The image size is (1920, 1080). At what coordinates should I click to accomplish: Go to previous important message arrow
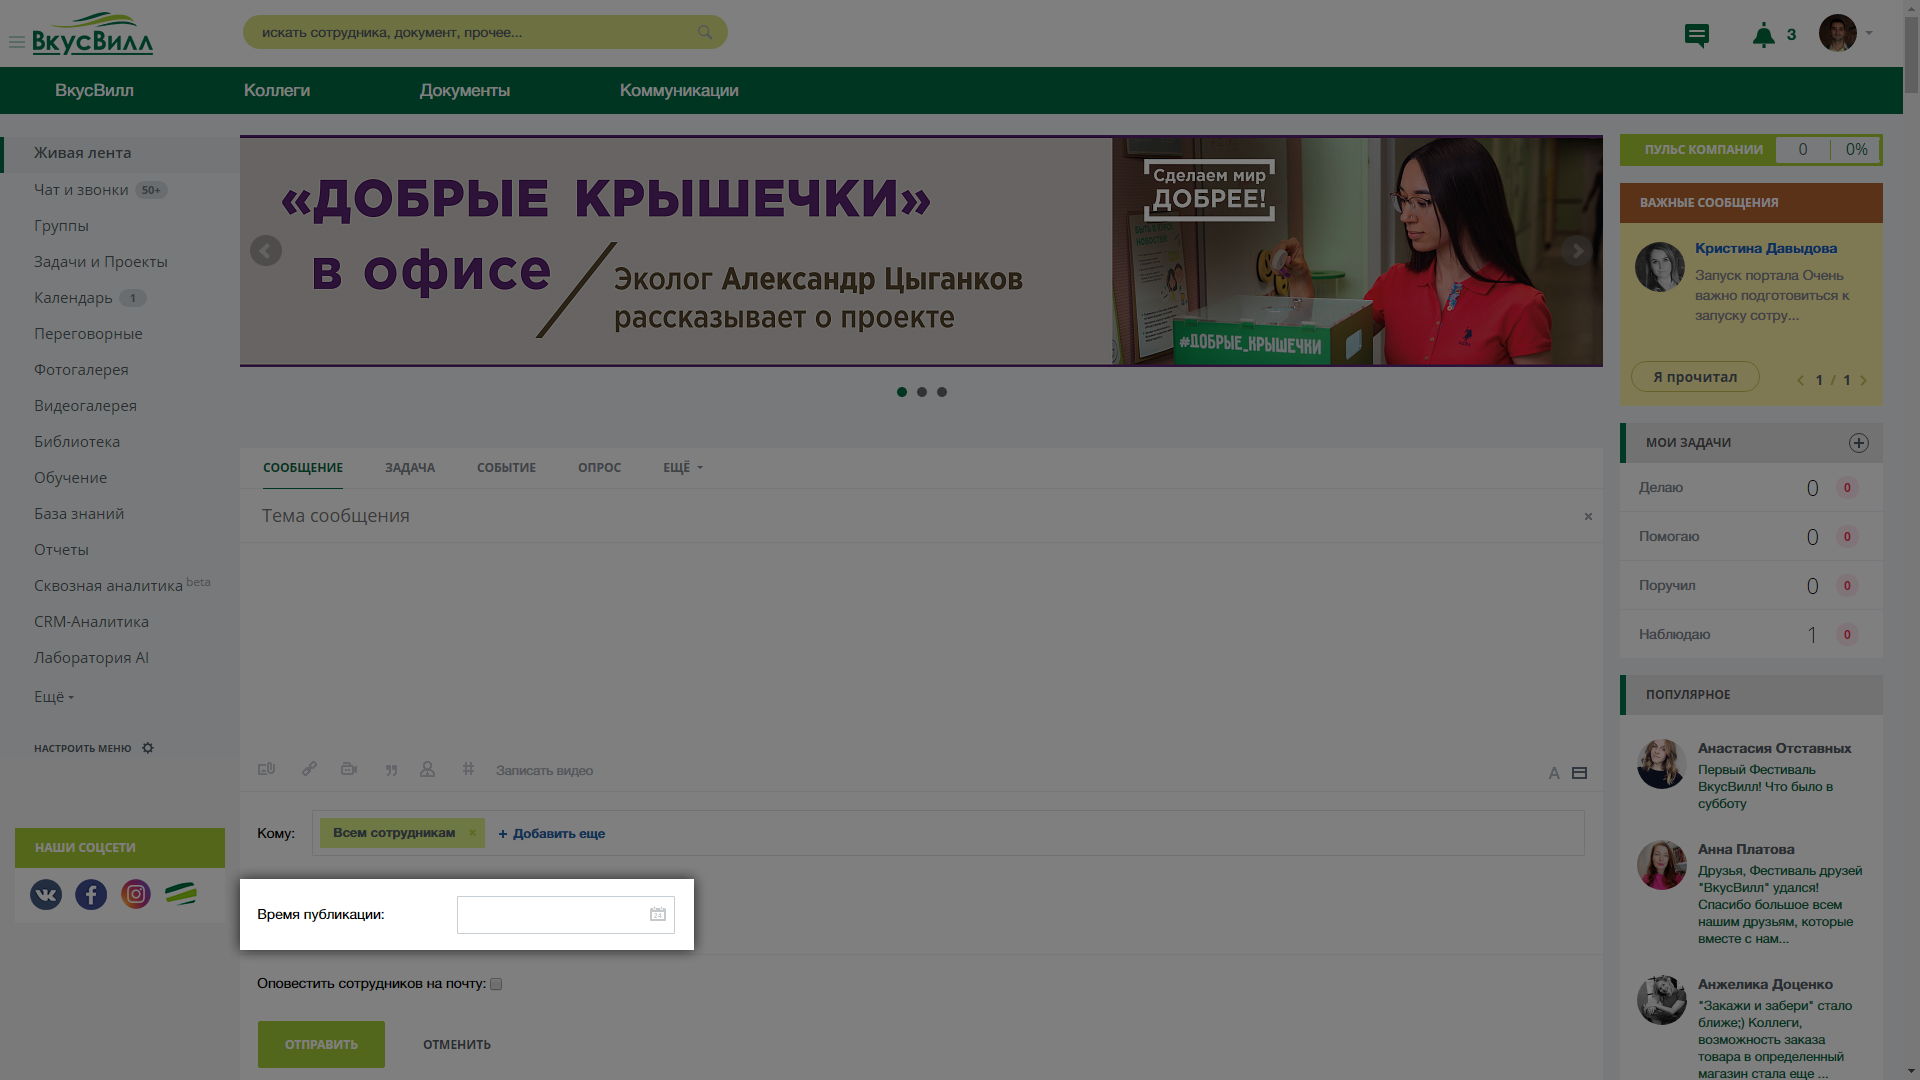click(1801, 380)
